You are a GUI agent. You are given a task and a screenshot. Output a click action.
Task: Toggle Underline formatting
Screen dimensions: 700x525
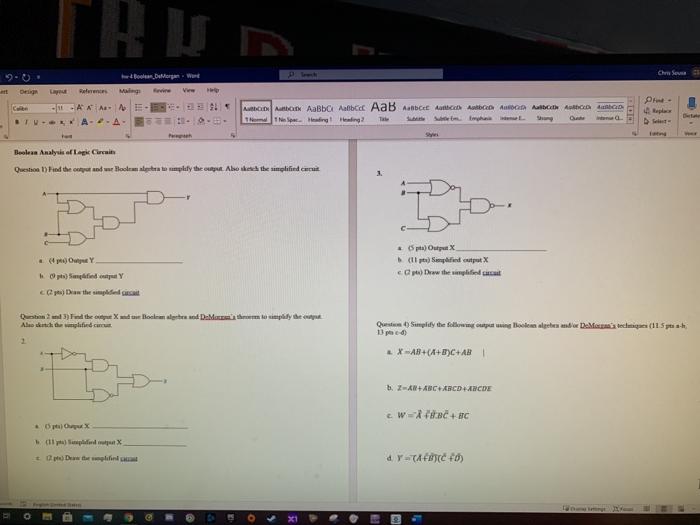(x=35, y=122)
